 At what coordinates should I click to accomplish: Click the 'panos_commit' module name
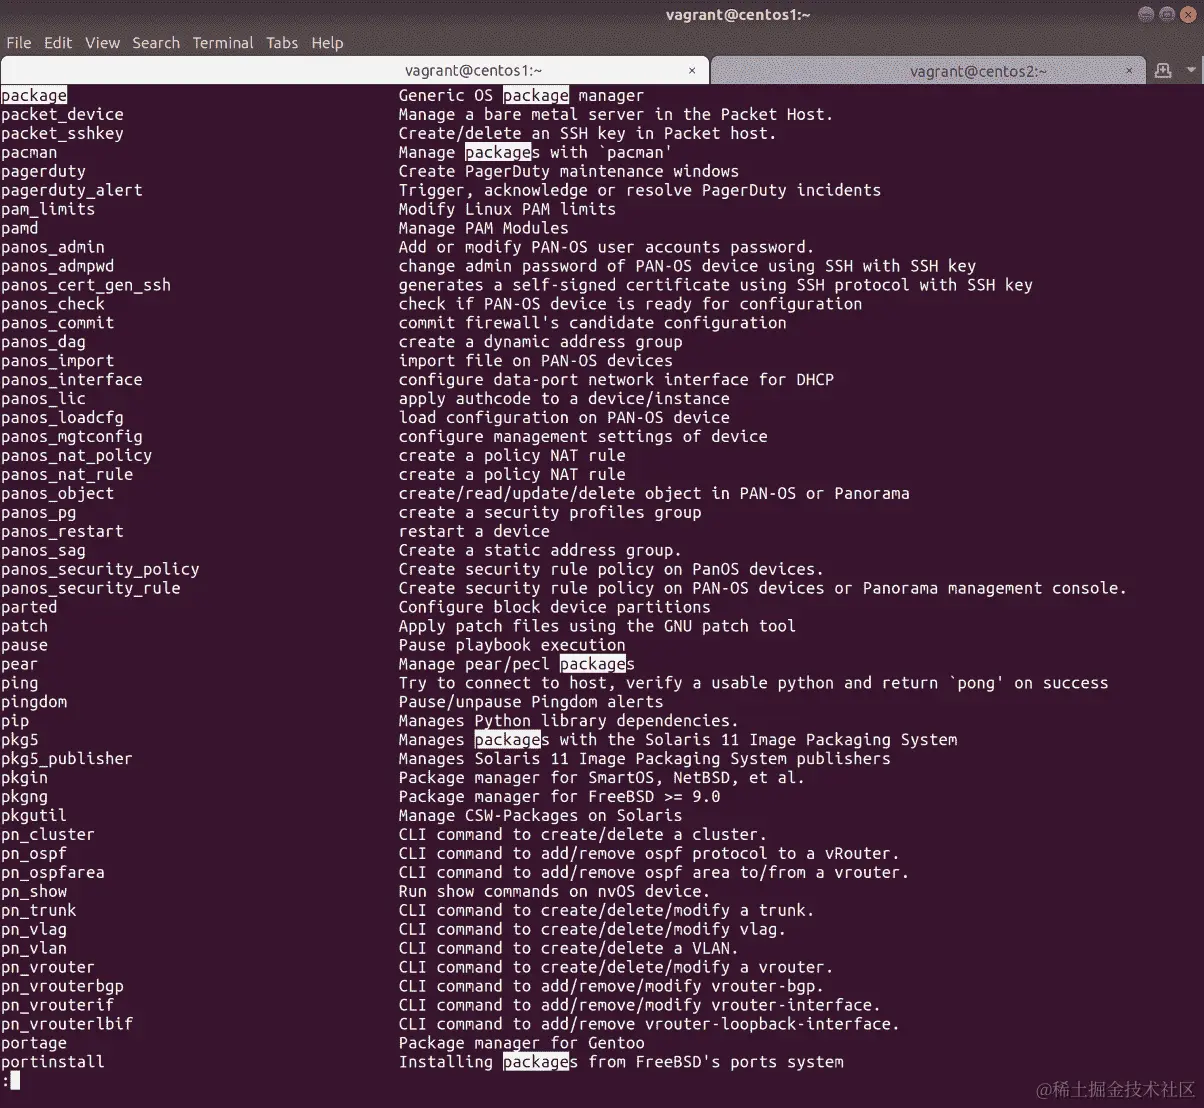pos(58,323)
